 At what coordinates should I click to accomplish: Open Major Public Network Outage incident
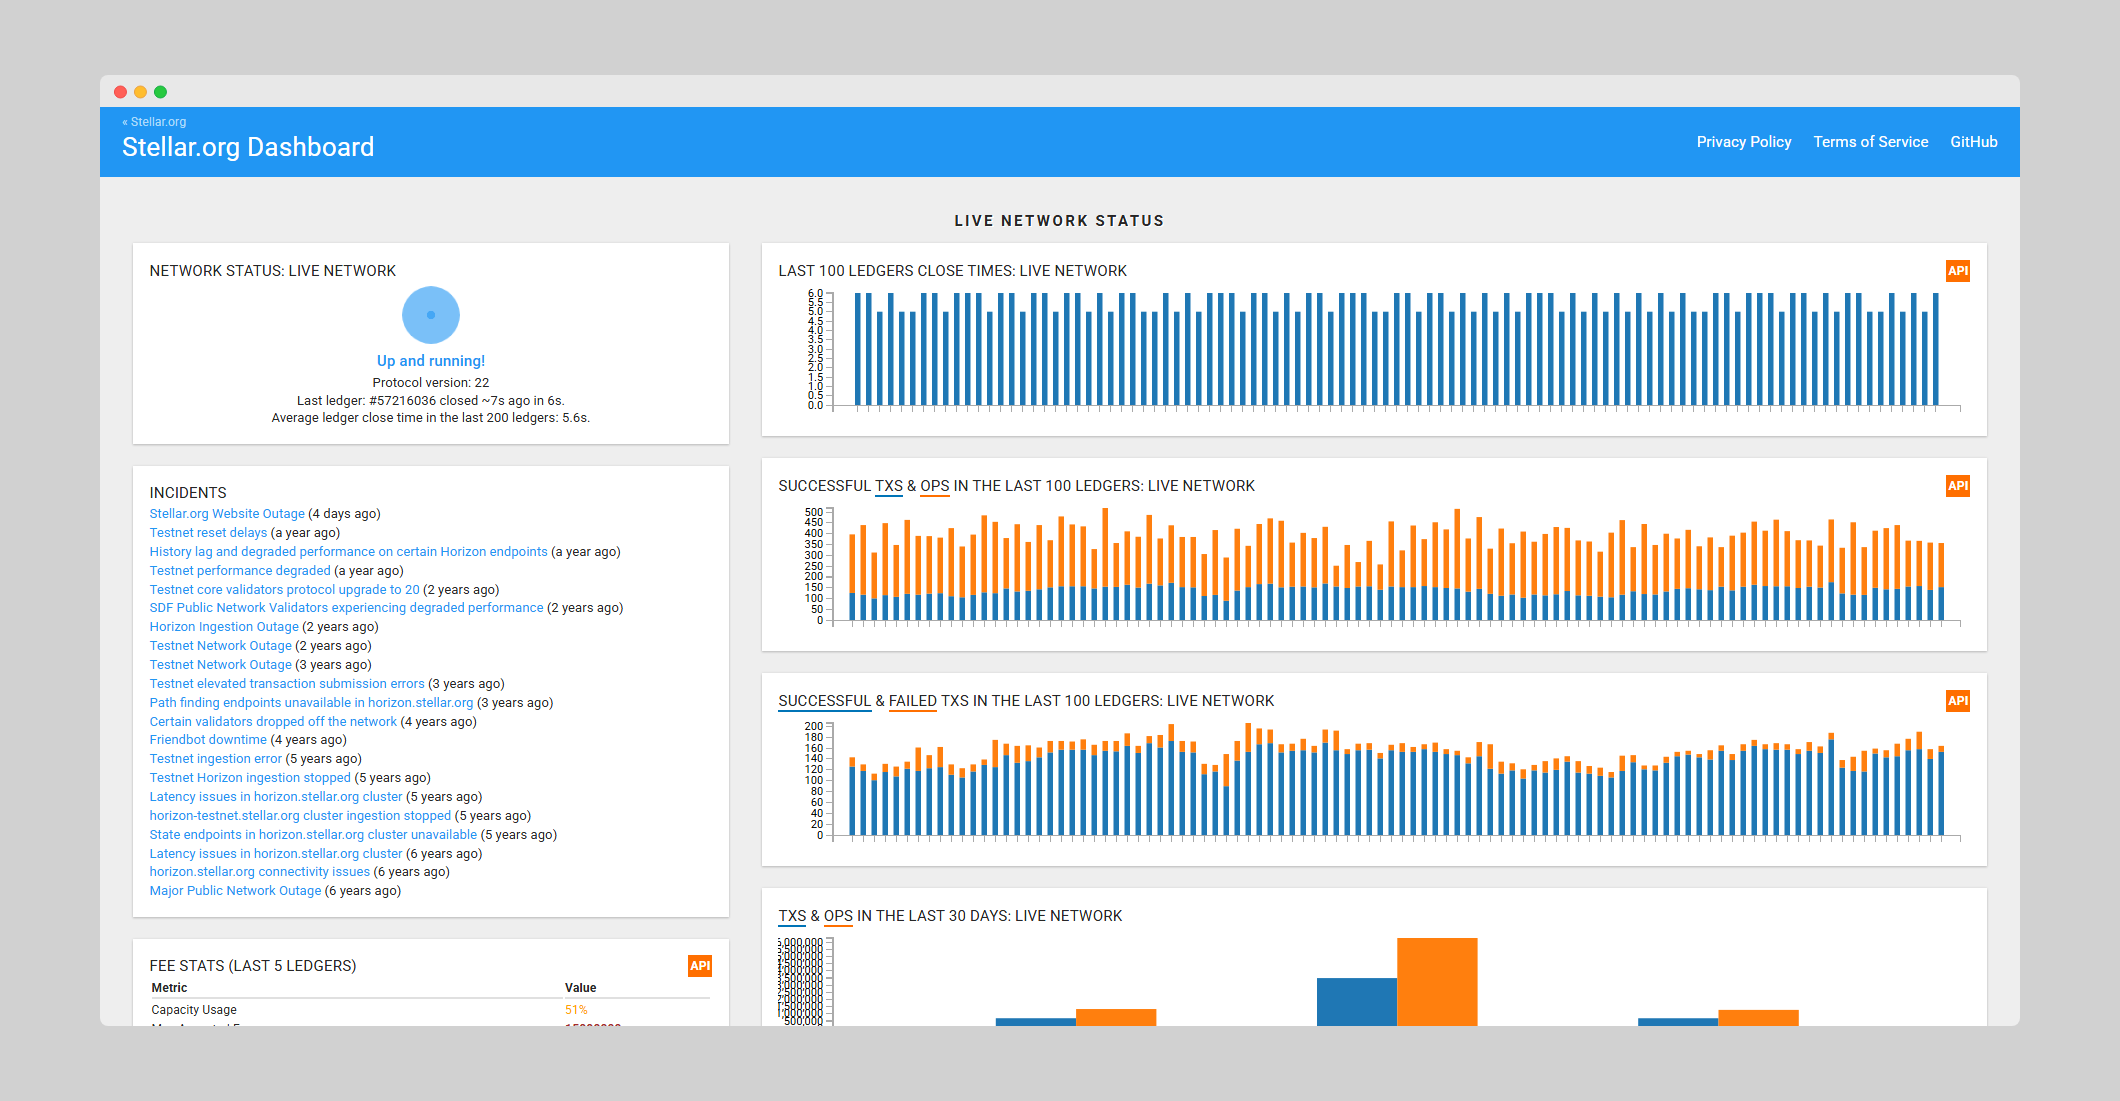click(235, 891)
